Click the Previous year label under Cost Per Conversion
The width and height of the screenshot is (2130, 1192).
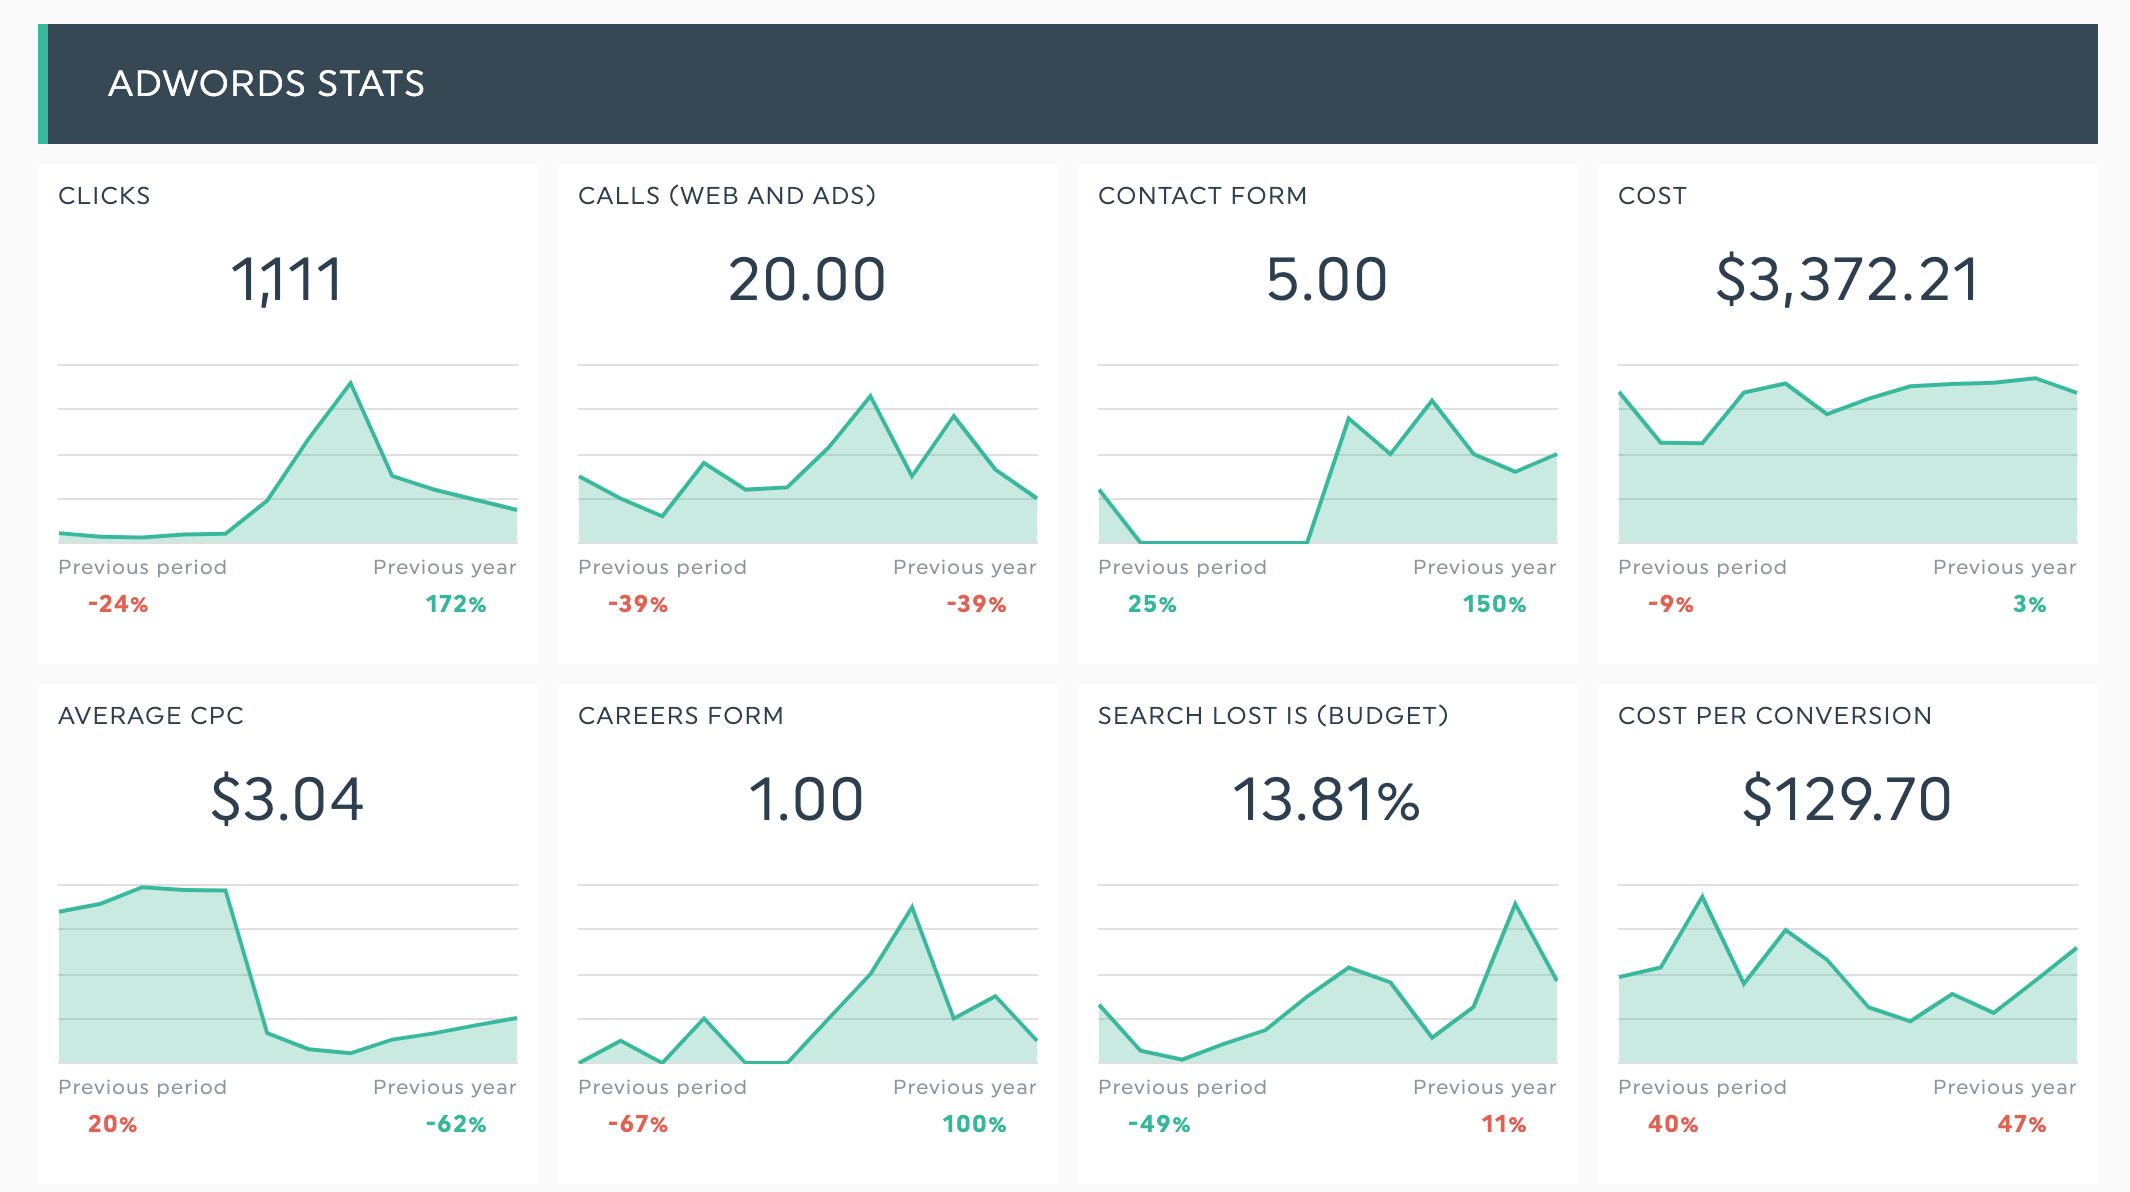2005,1088
